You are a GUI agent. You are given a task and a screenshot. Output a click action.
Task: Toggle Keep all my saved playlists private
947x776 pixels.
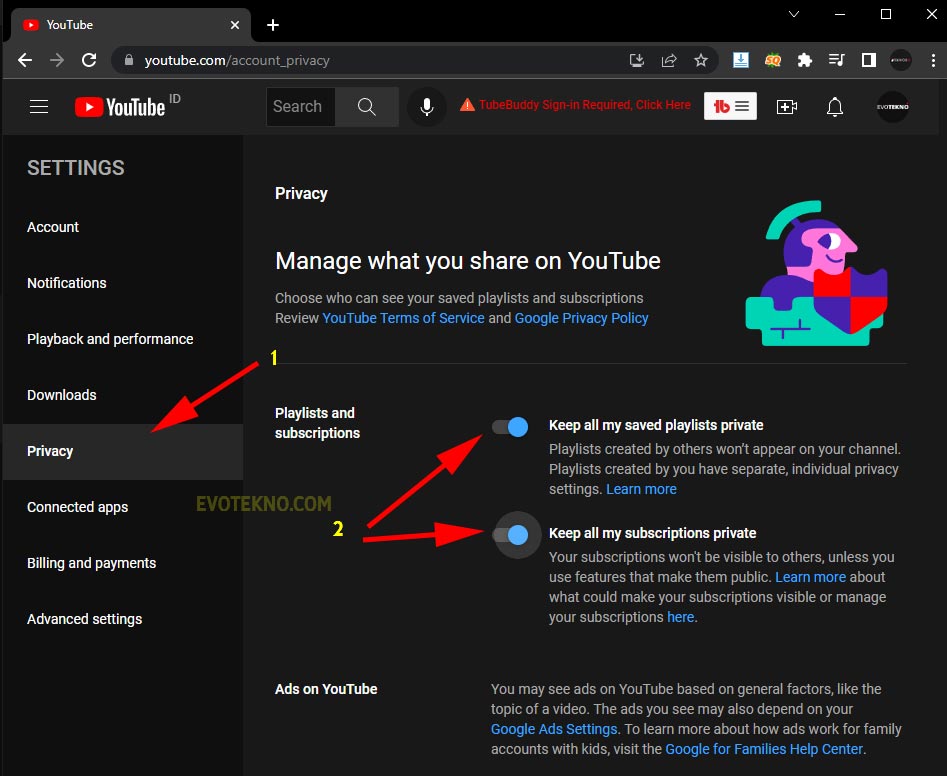tap(510, 427)
